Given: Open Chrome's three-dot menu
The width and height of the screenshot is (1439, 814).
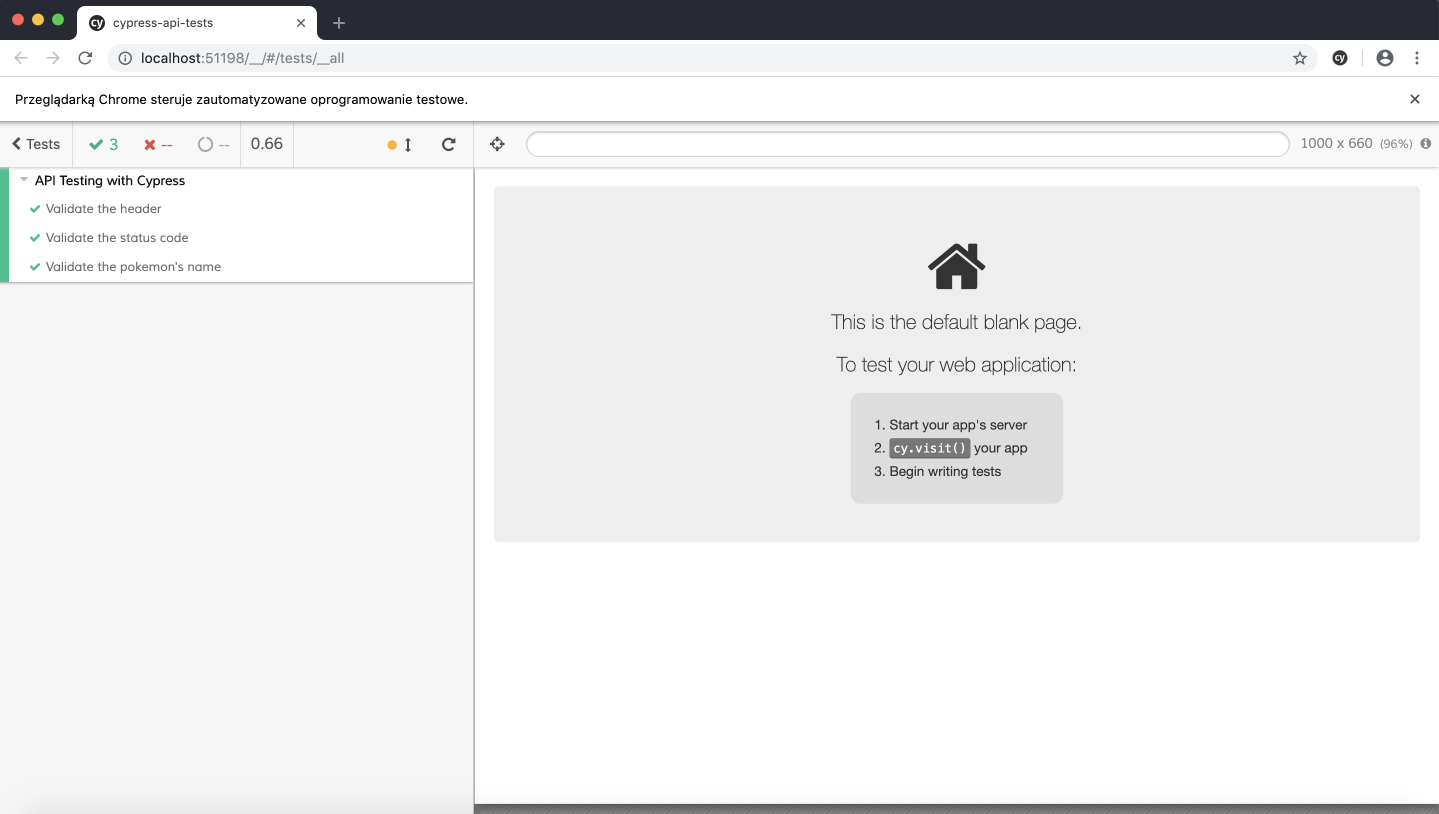Looking at the screenshot, I should click(x=1417, y=58).
